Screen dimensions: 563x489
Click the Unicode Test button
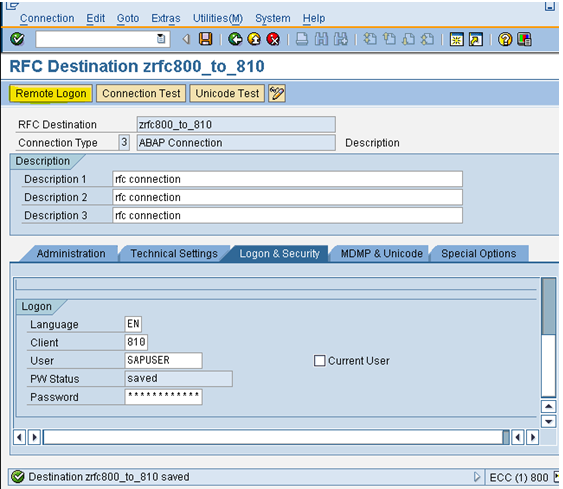pos(227,93)
